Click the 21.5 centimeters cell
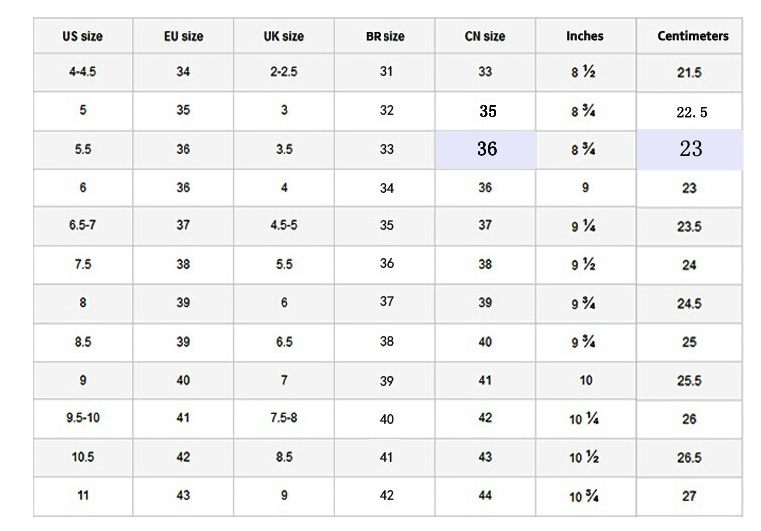The image size is (761, 531). (690, 73)
